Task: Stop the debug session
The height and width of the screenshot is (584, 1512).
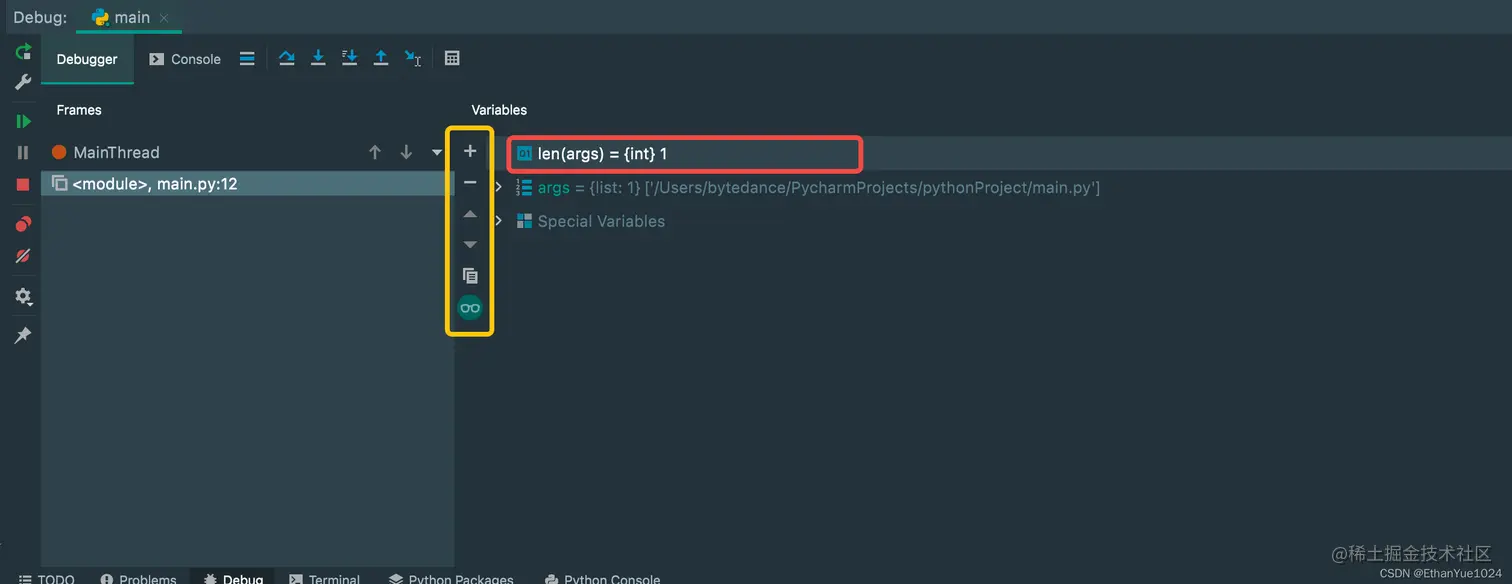Action: [x=23, y=184]
